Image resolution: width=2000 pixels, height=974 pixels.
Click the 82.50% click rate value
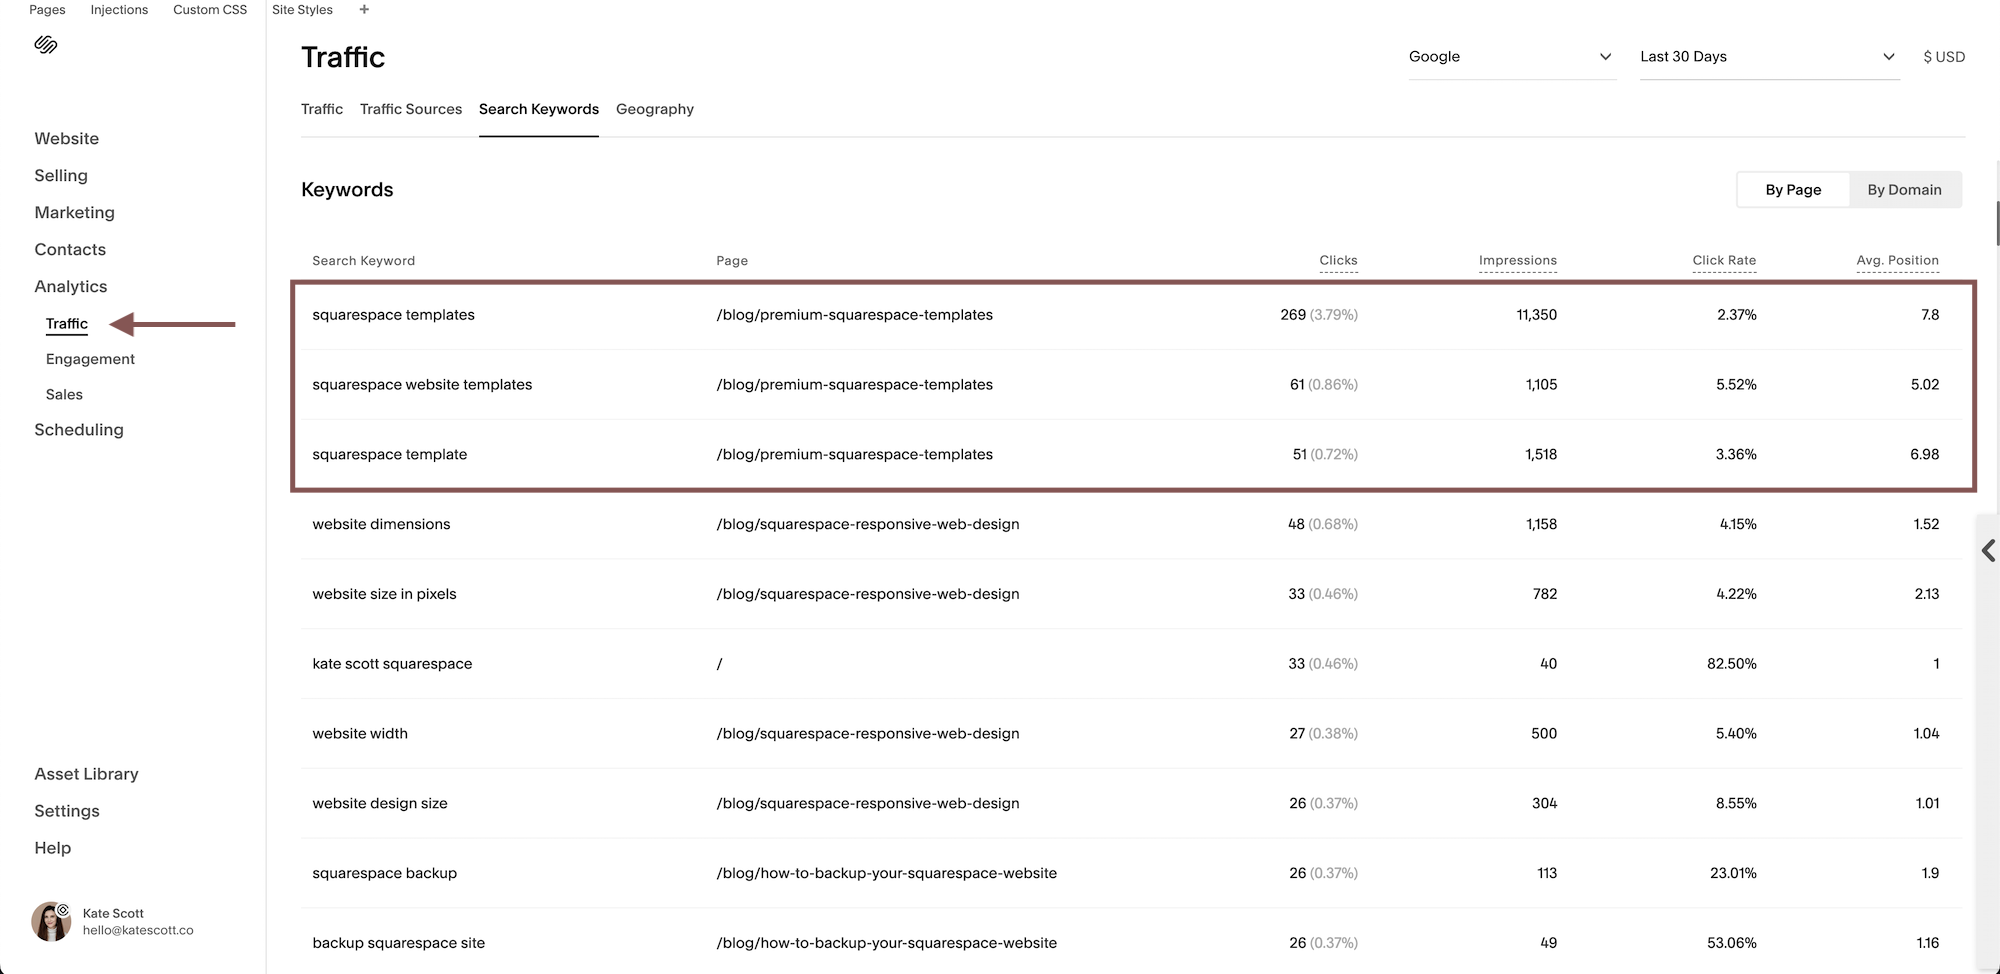pyautogui.click(x=1731, y=664)
